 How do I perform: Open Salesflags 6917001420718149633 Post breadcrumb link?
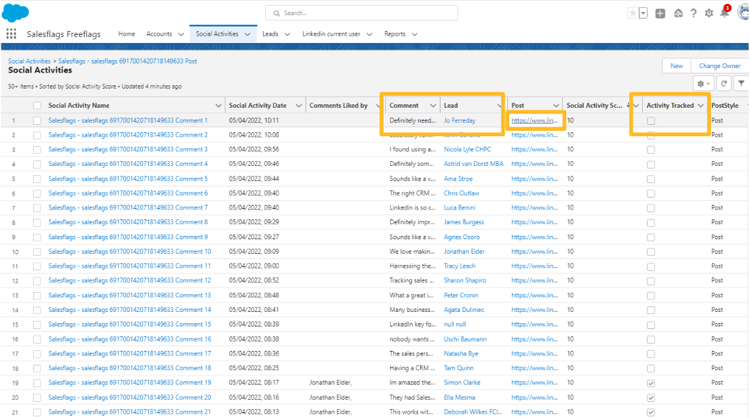(127, 61)
